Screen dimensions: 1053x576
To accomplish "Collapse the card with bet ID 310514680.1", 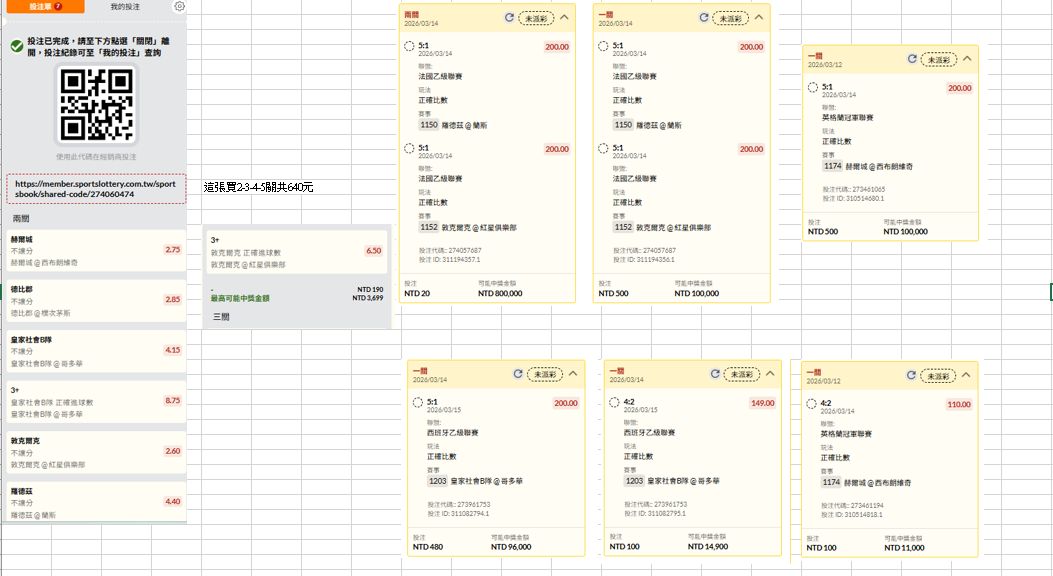I will pos(967,59).
